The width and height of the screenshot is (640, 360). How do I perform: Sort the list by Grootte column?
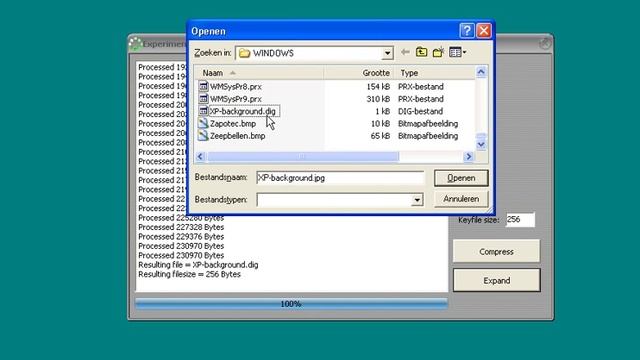359,73
